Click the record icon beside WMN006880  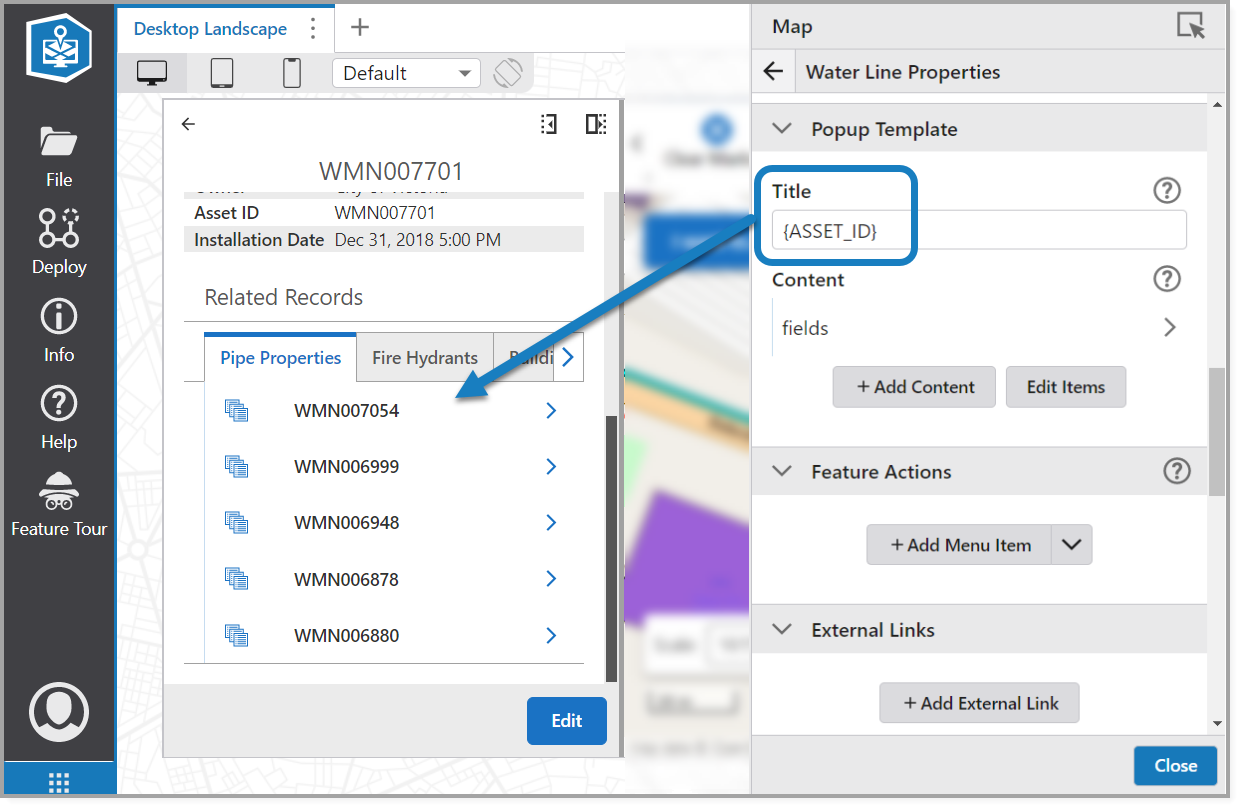(x=236, y=635)
